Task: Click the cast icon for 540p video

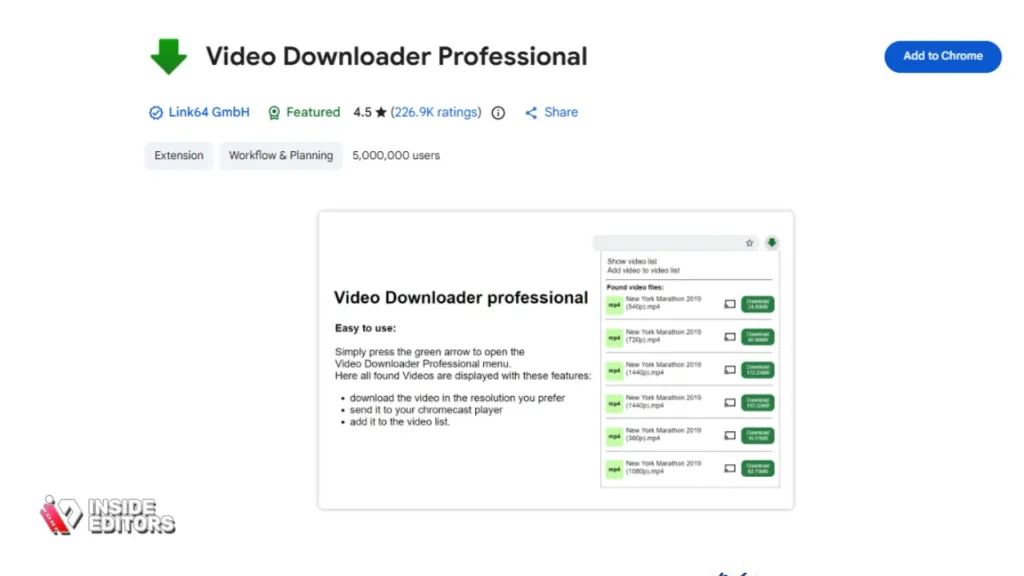Action: tap(729, 304)
